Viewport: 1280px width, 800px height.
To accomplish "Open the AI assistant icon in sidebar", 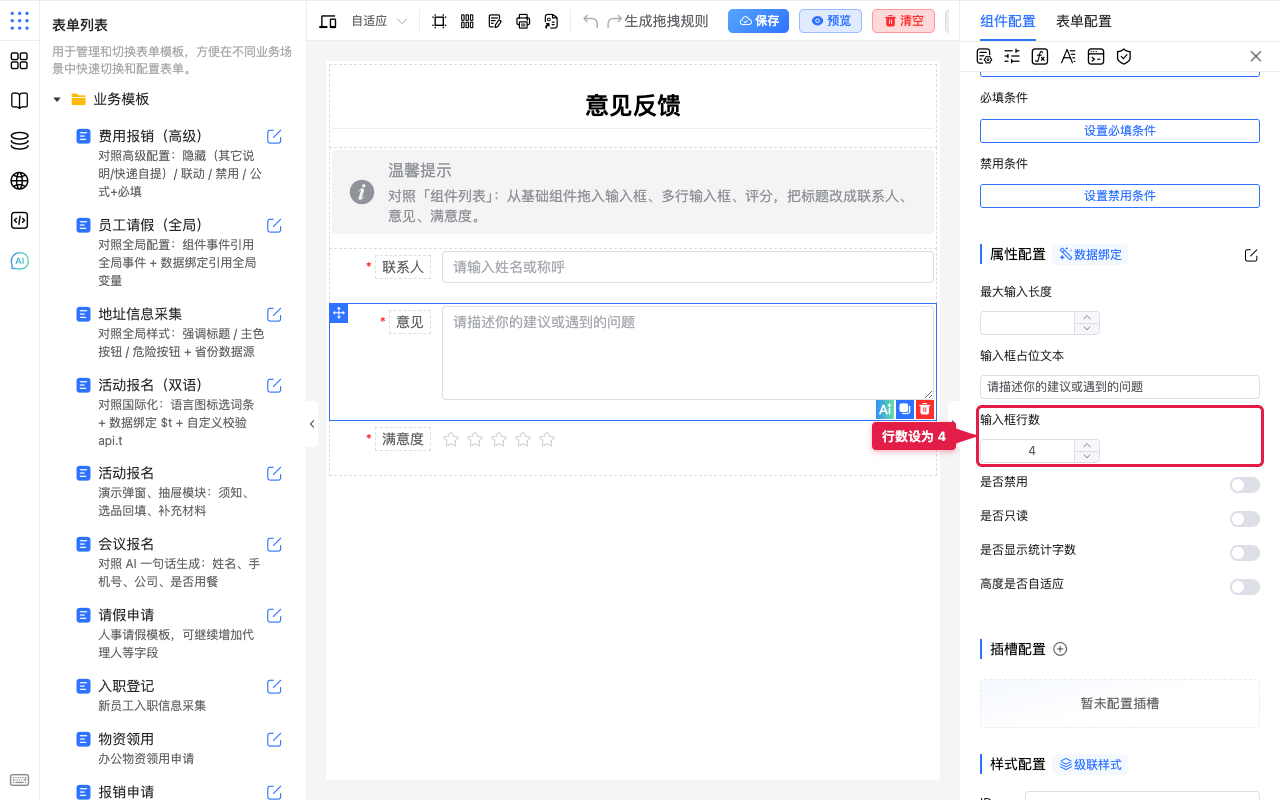I will pyautogui.click(x=19, y=261).
